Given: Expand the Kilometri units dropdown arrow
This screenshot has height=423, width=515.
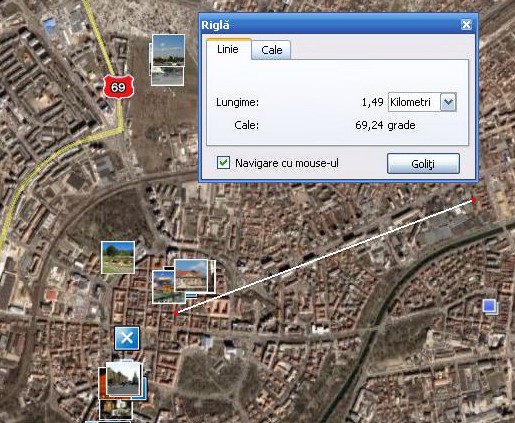Looking at the screenshot, I should click(x=448, y=102).
